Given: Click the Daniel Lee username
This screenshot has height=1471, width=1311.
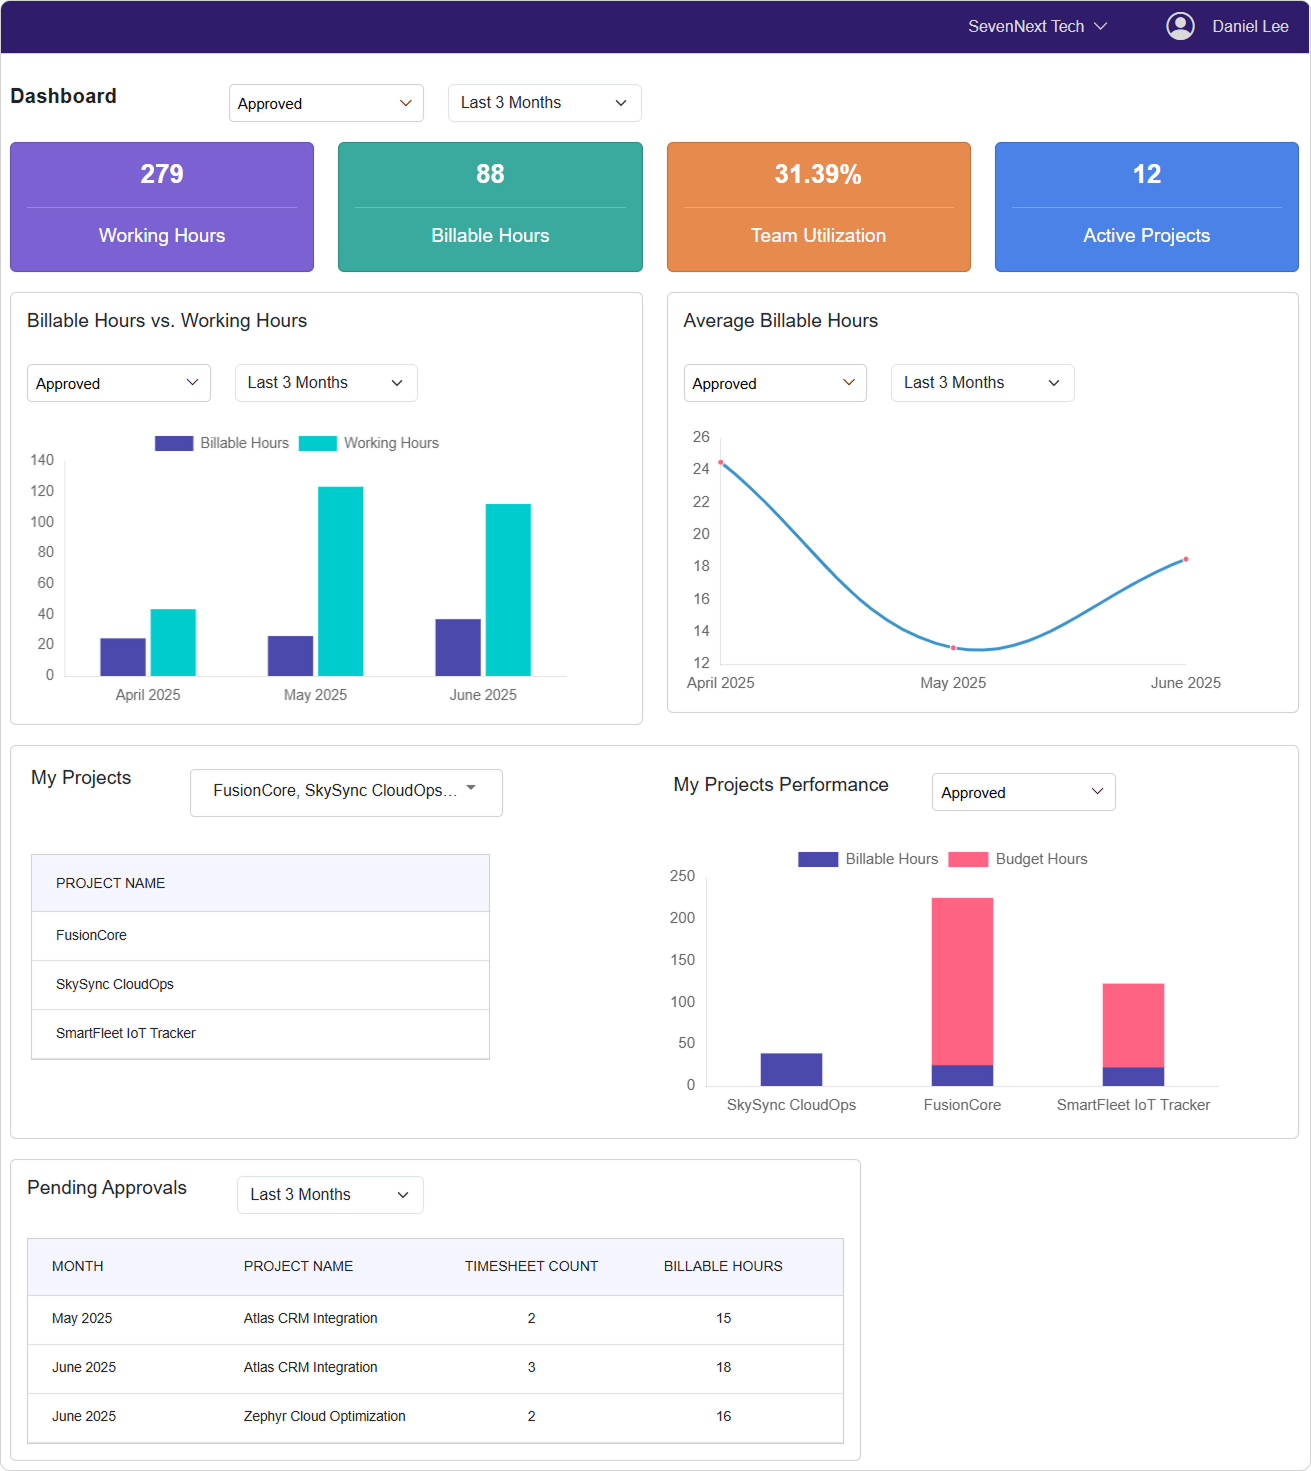Looking at the screenshot, I should pos(1250,26).
